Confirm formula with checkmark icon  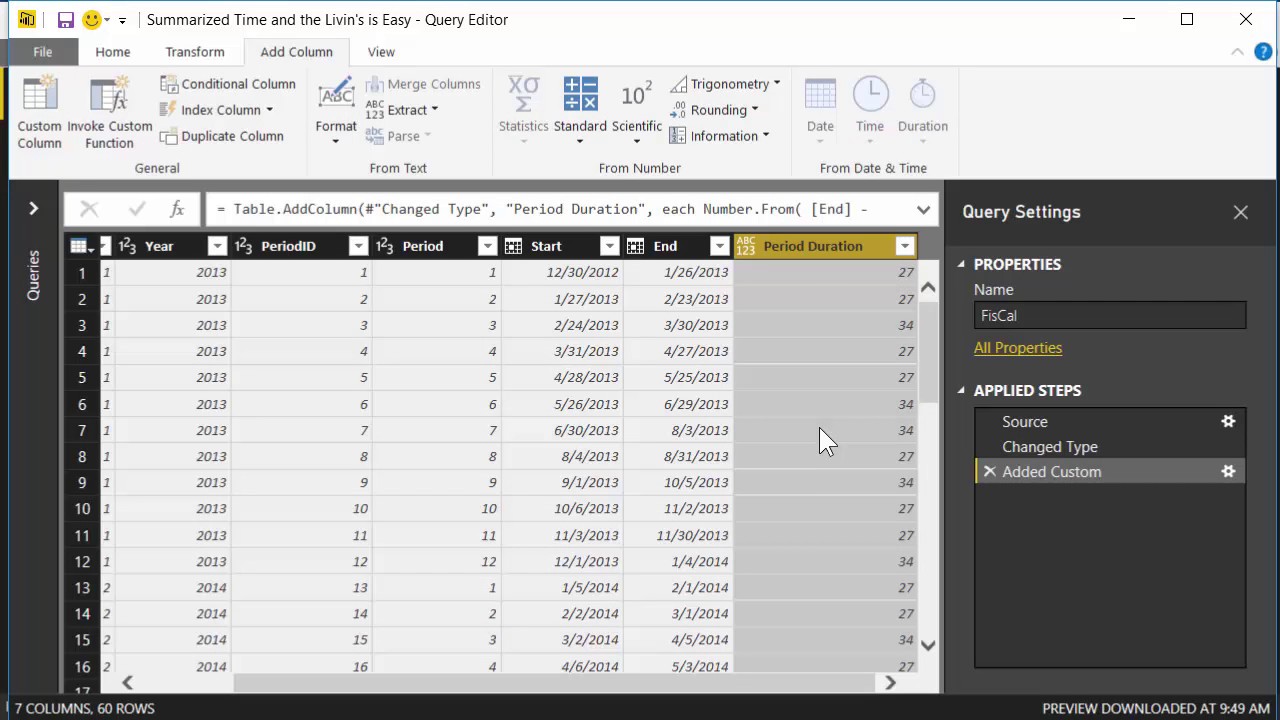(137, 209)
